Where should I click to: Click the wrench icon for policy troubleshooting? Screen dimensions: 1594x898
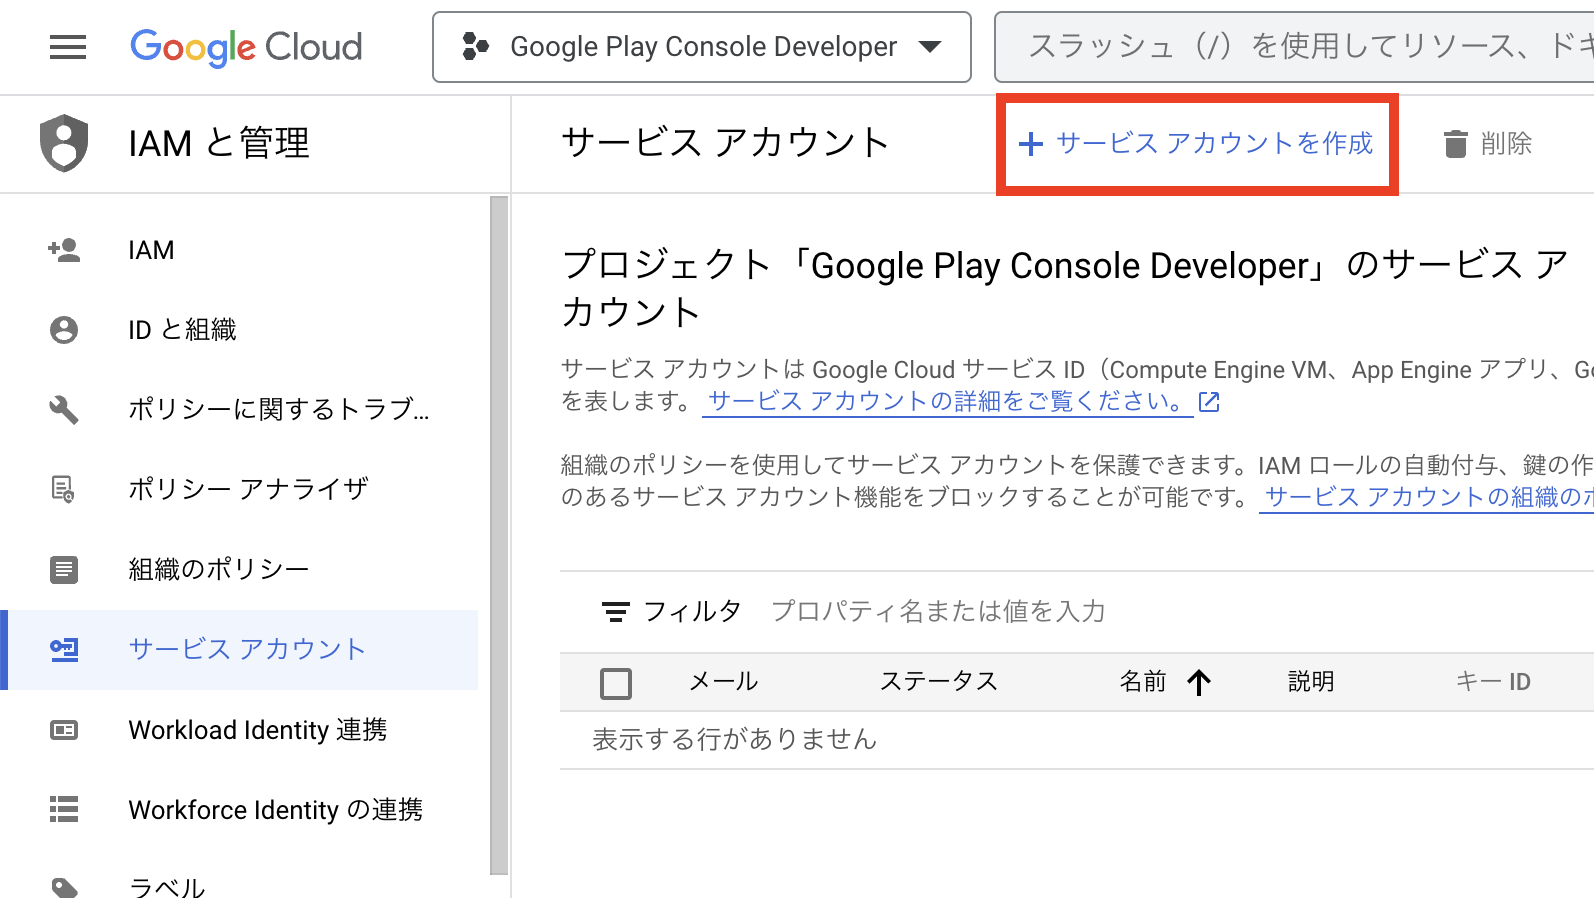click(64, 409)
